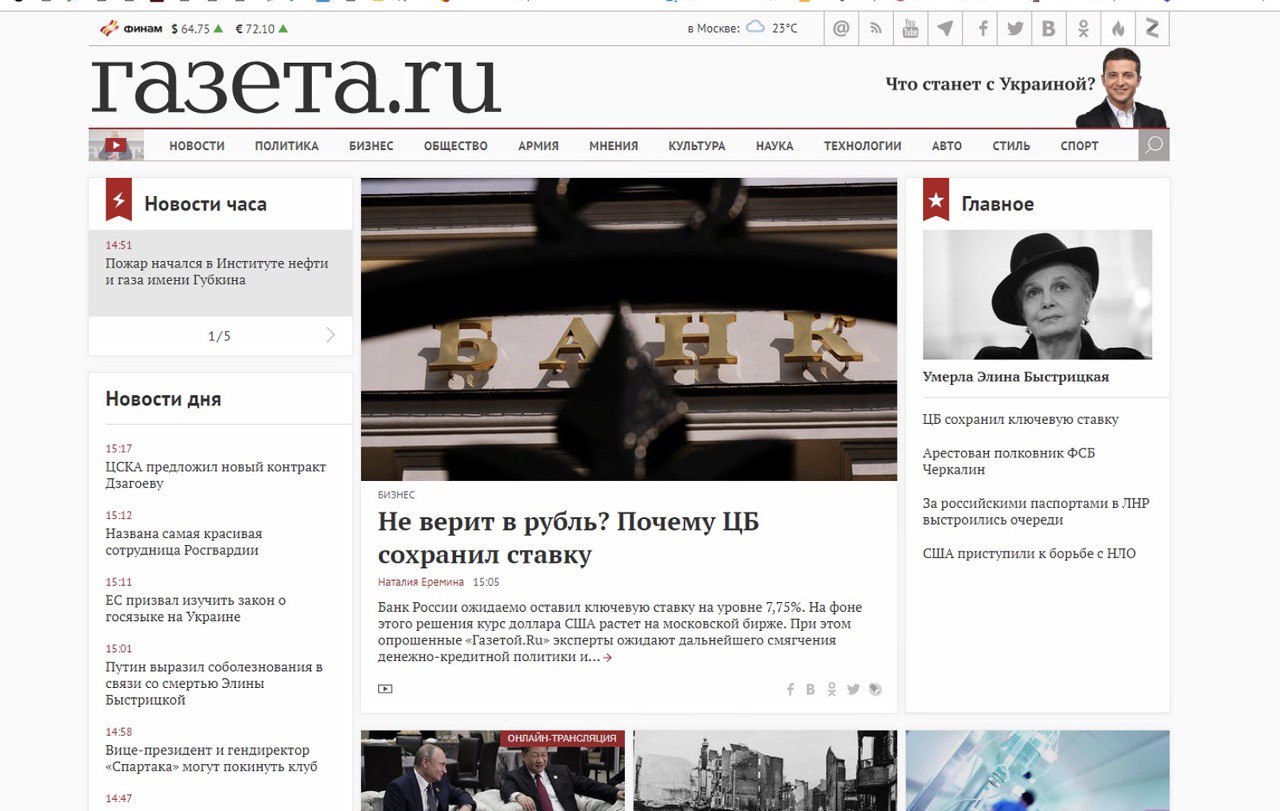Open the Odnoklassniki icon in header
Viewport: 1280px width, 811px height.
(x=1083, y=29)
